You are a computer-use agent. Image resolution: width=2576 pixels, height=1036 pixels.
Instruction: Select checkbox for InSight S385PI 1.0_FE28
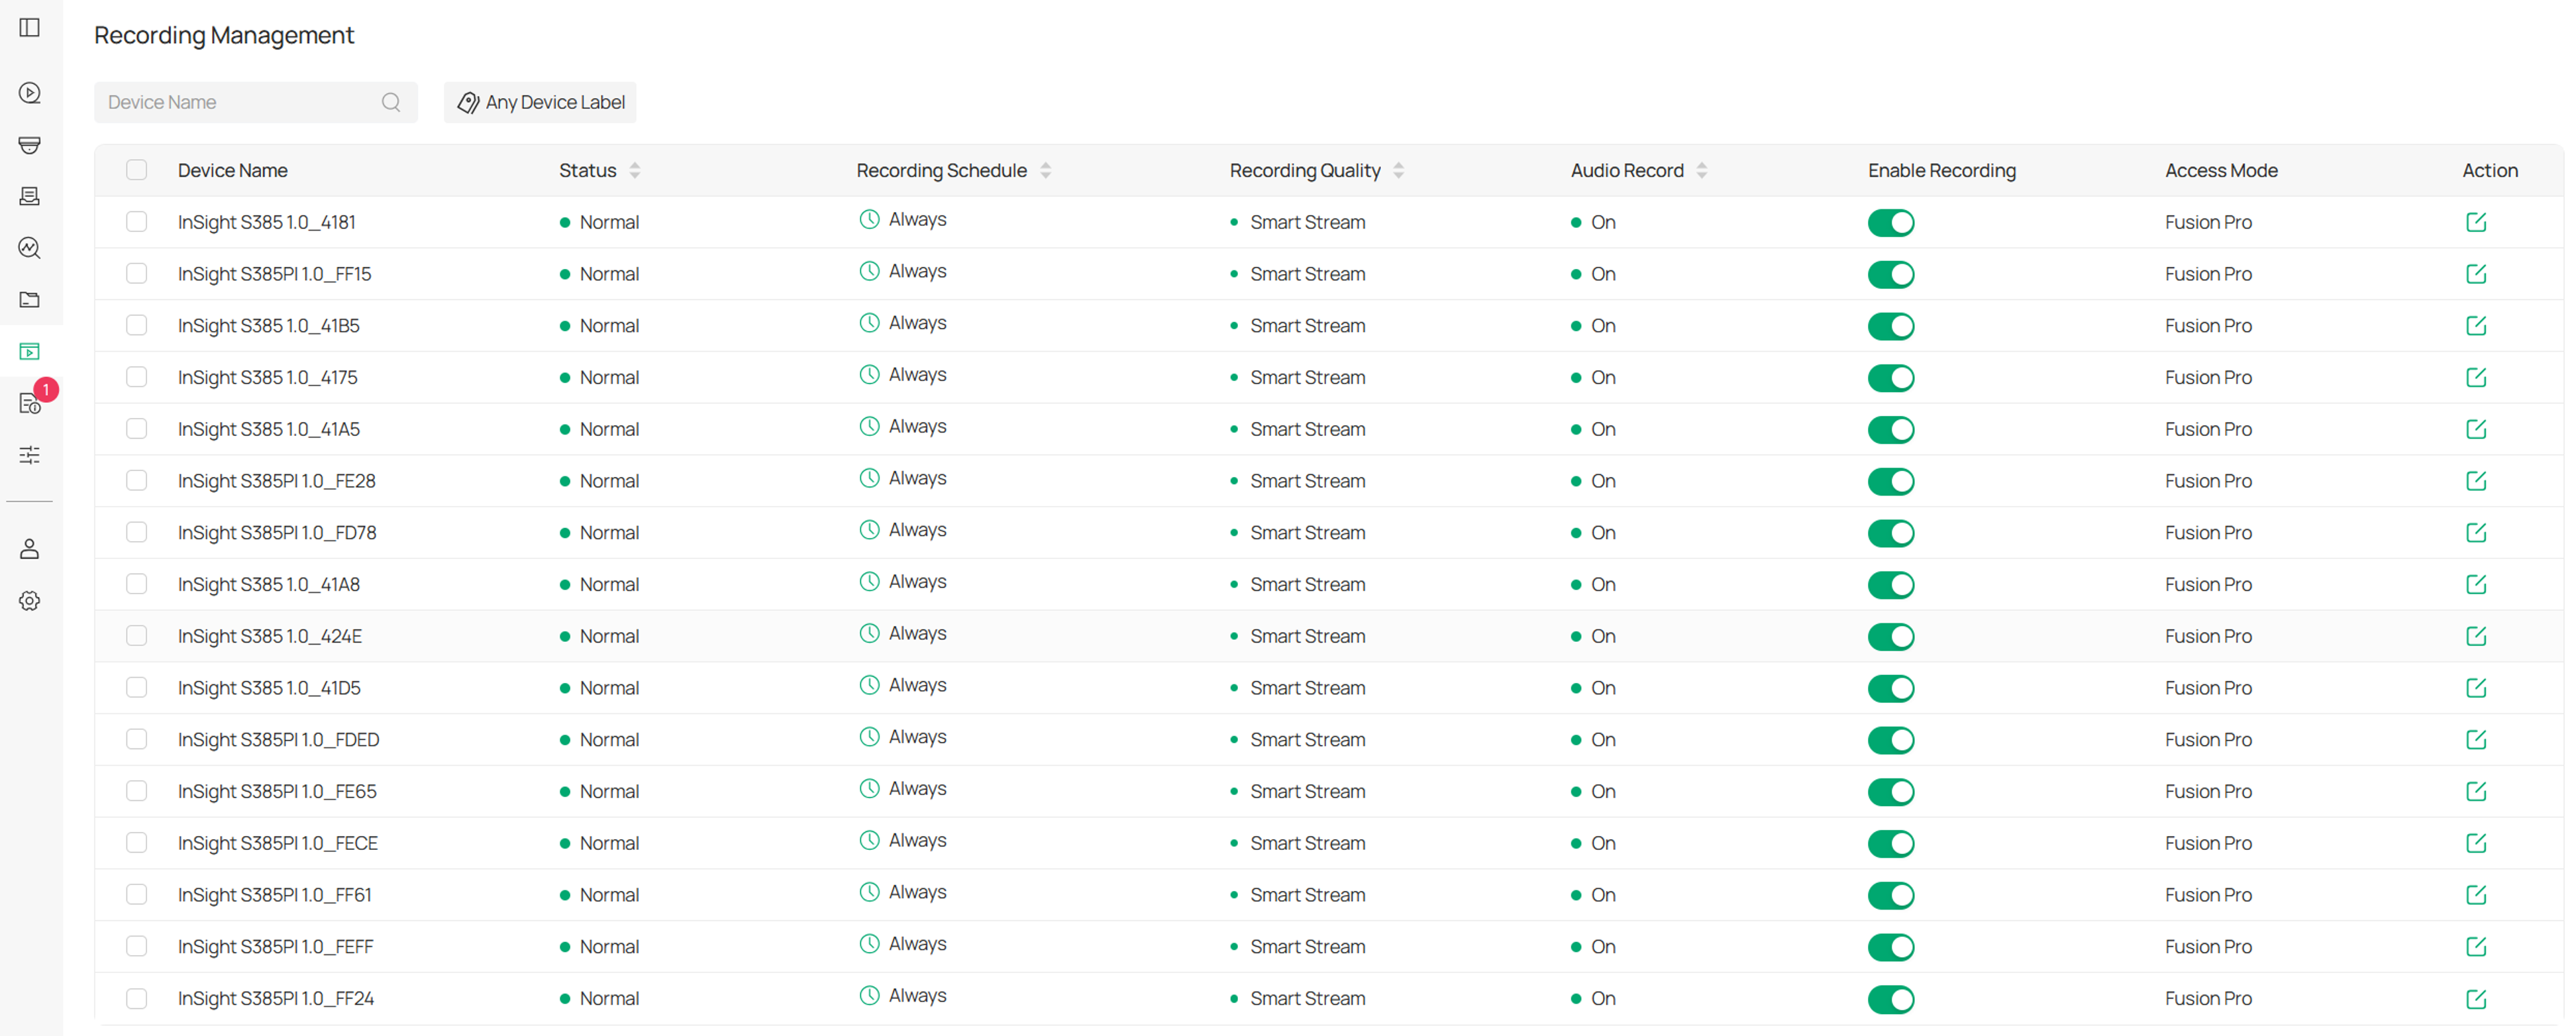click(137, 480)
